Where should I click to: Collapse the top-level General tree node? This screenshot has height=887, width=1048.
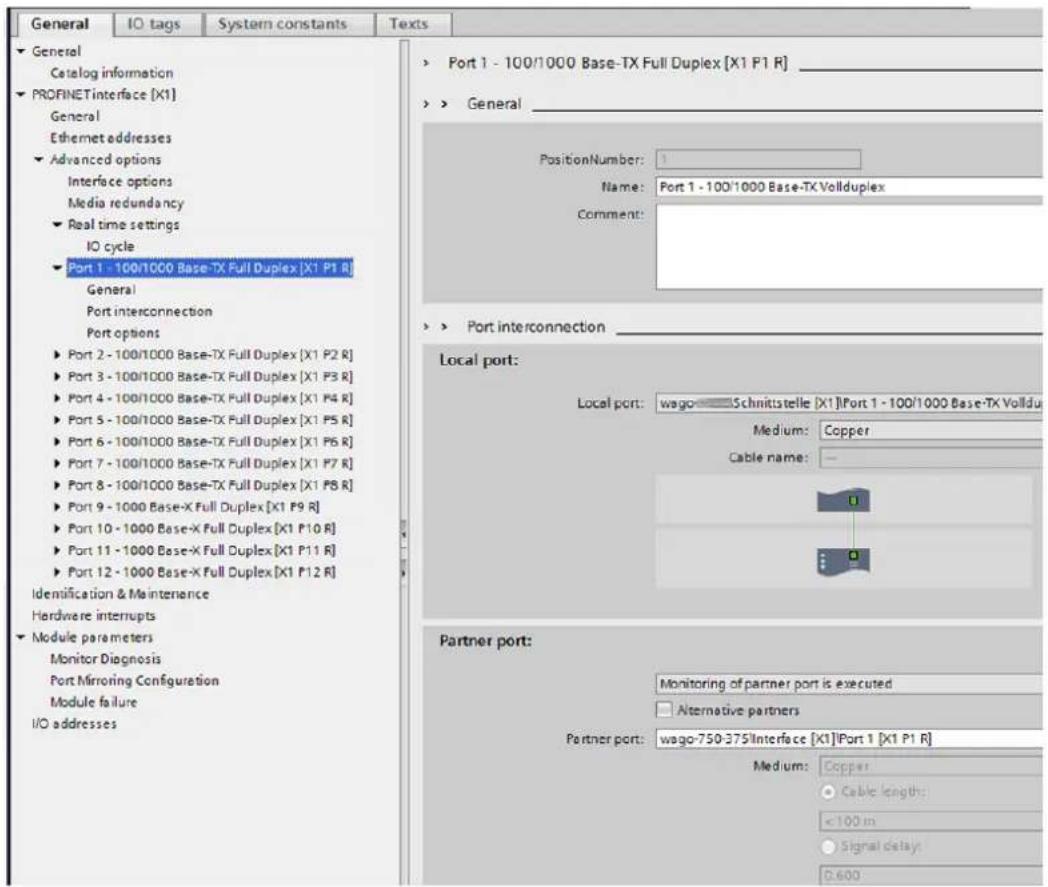[x=21, y=51]
